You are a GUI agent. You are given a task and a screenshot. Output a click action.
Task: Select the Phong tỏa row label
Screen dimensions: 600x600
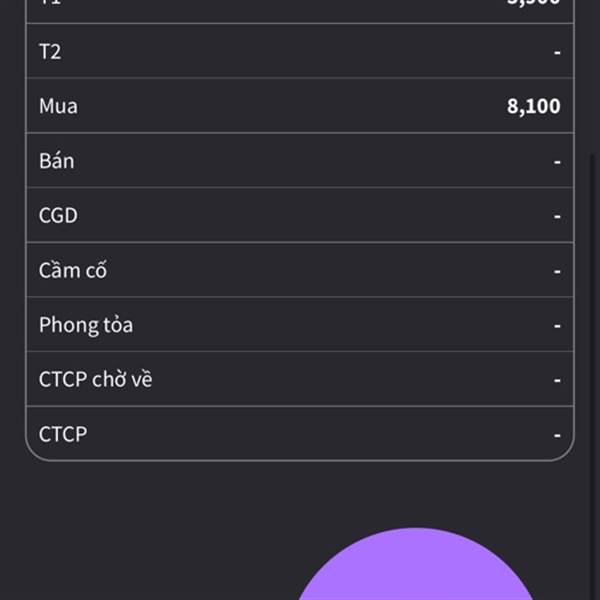[x=86, y=325]
